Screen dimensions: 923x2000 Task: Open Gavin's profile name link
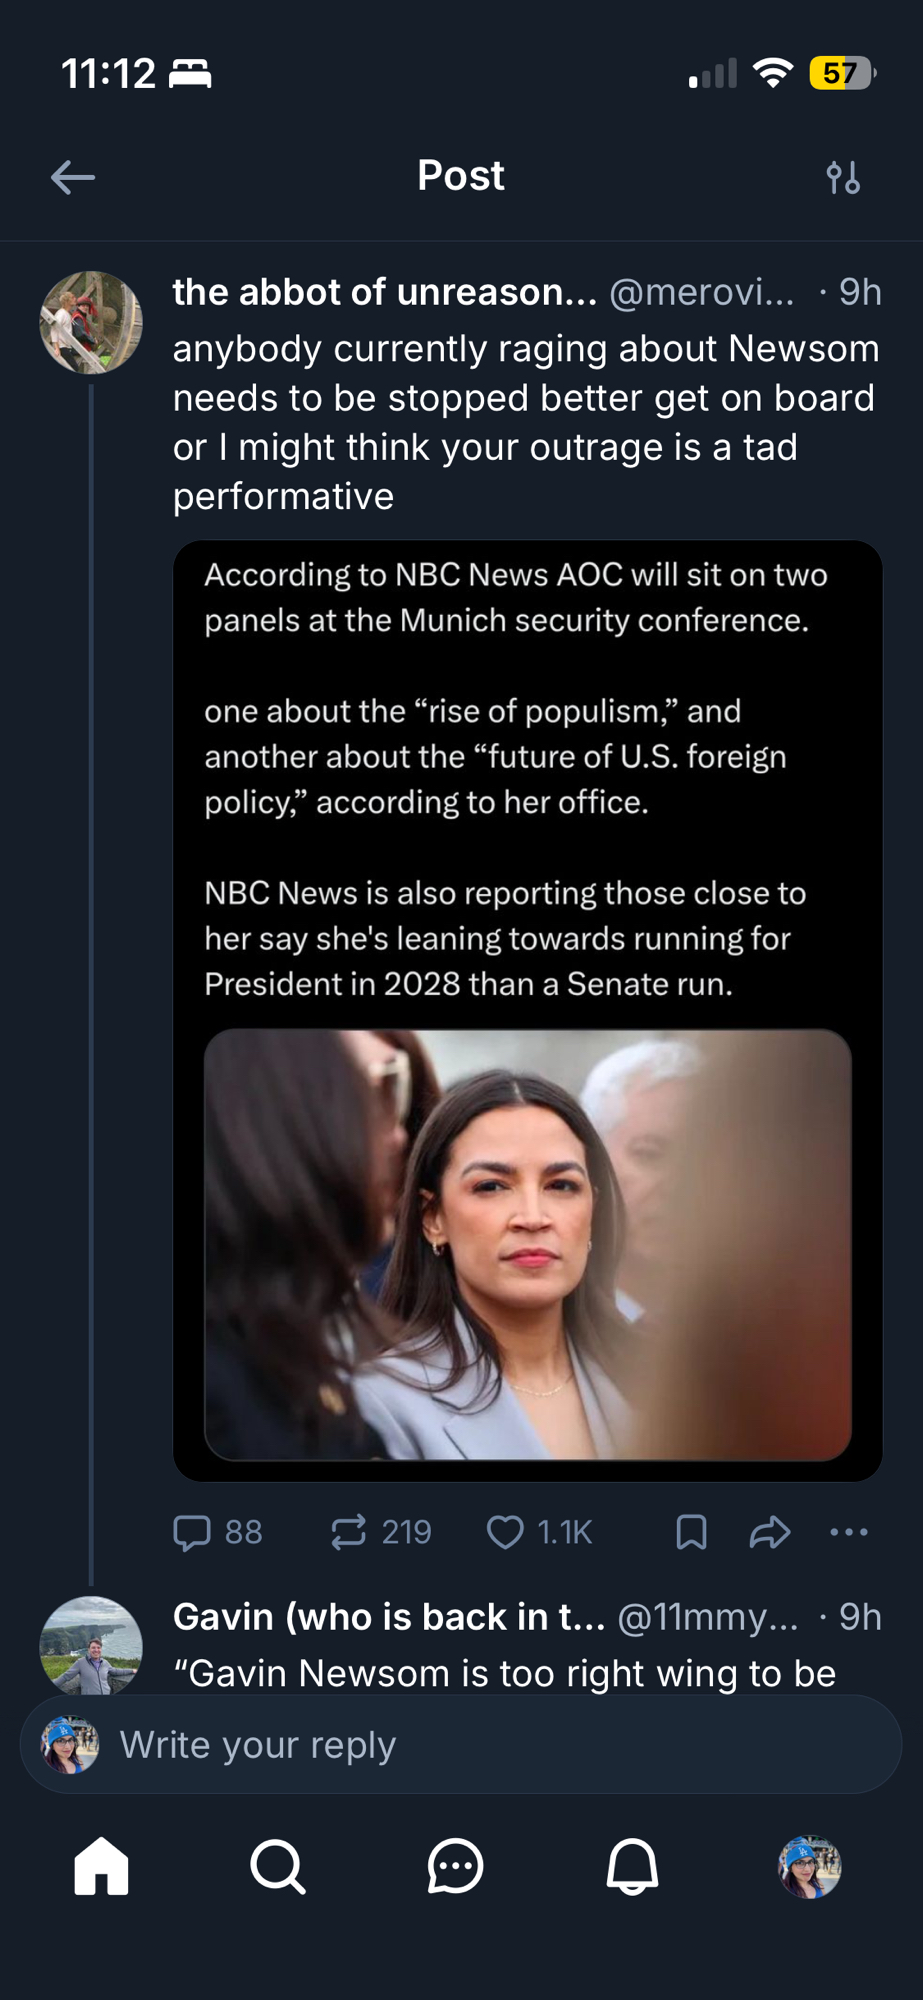coord(388,1617)
